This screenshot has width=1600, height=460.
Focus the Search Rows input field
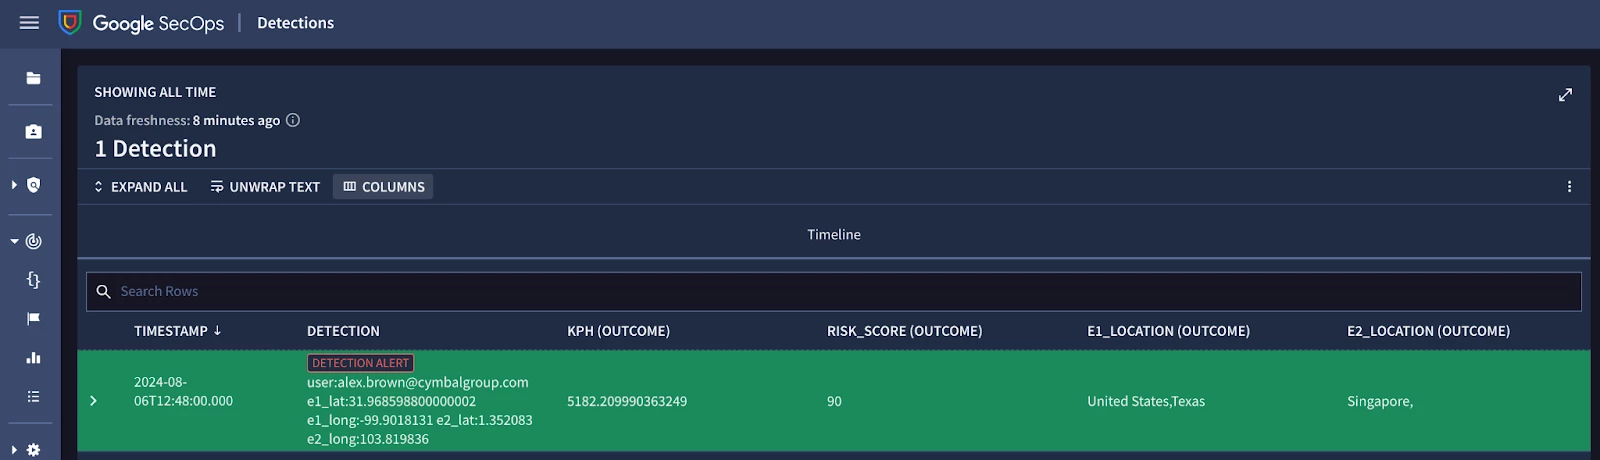click(834, 291)
